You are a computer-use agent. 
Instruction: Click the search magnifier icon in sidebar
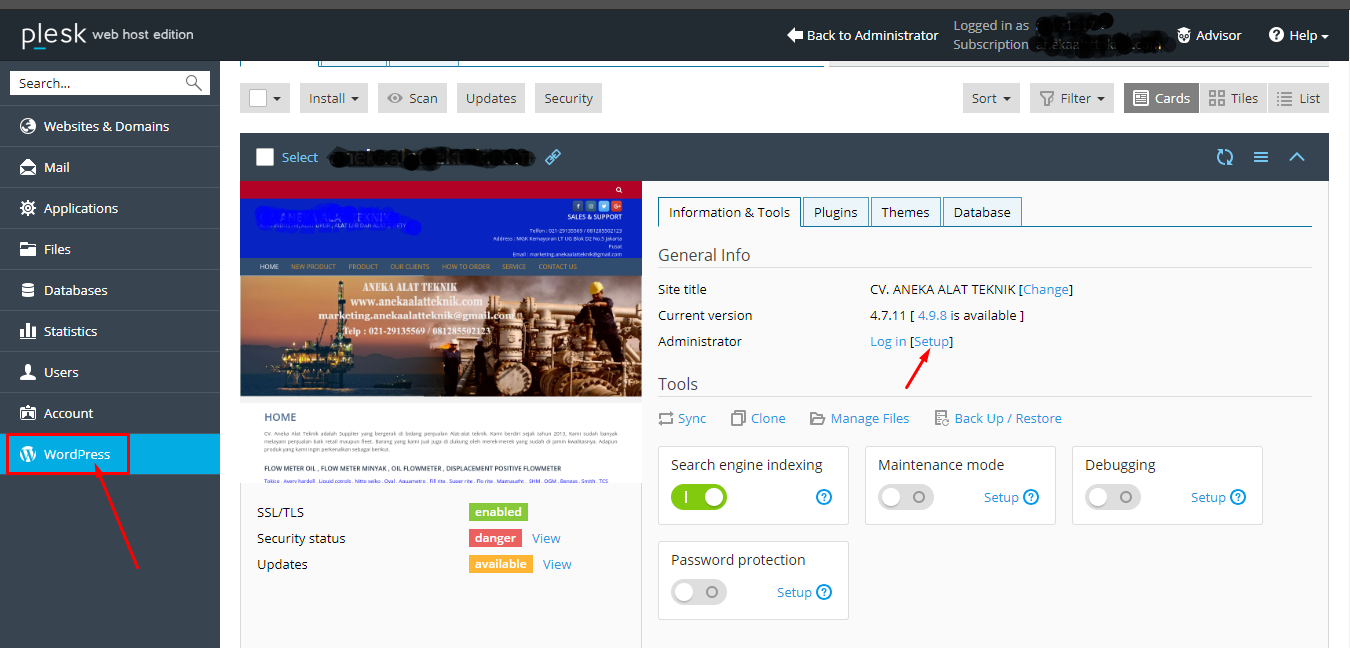[x=194, y=83]
